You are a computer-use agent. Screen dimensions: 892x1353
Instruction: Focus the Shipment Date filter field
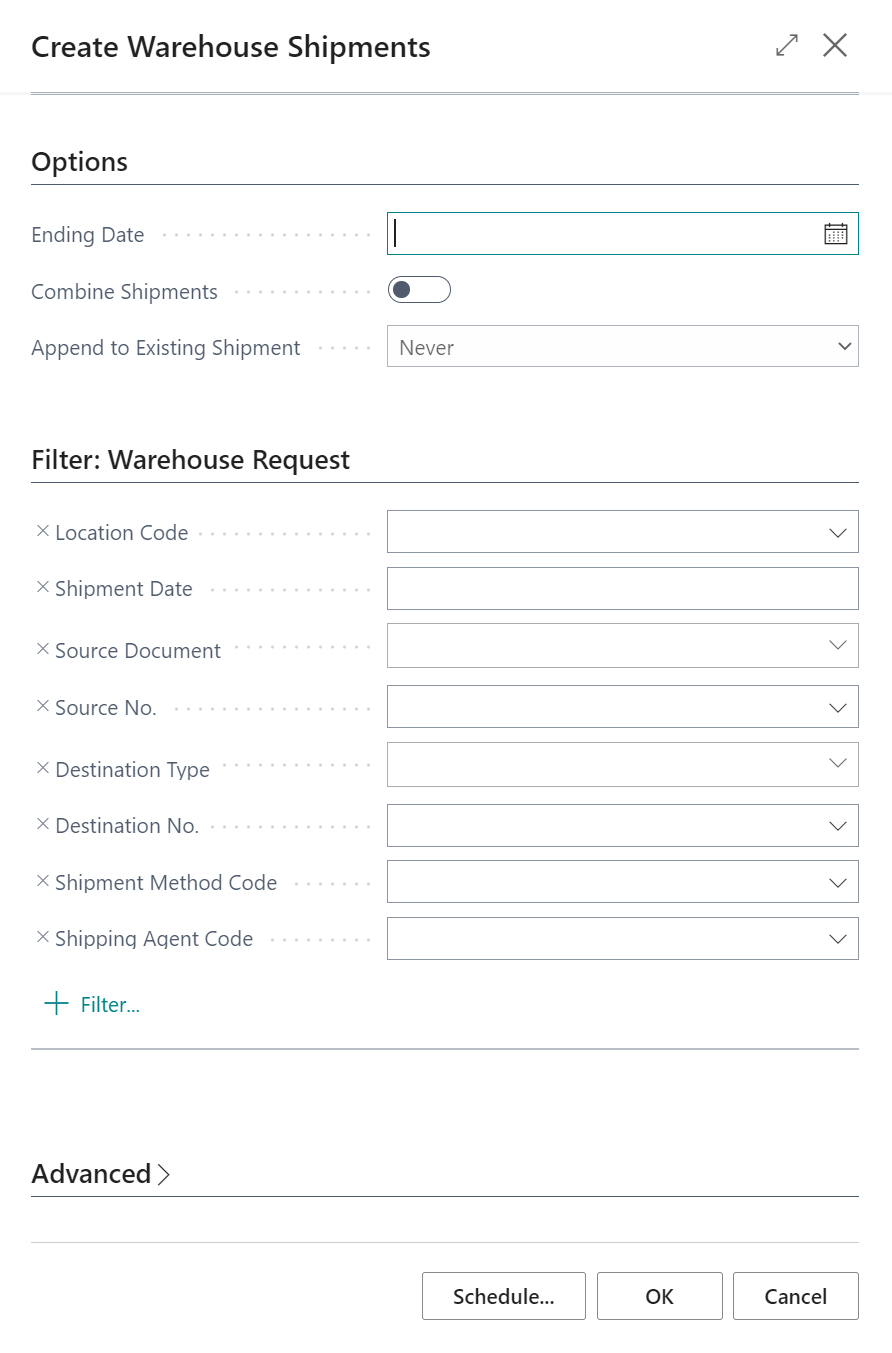pos(622,588)
